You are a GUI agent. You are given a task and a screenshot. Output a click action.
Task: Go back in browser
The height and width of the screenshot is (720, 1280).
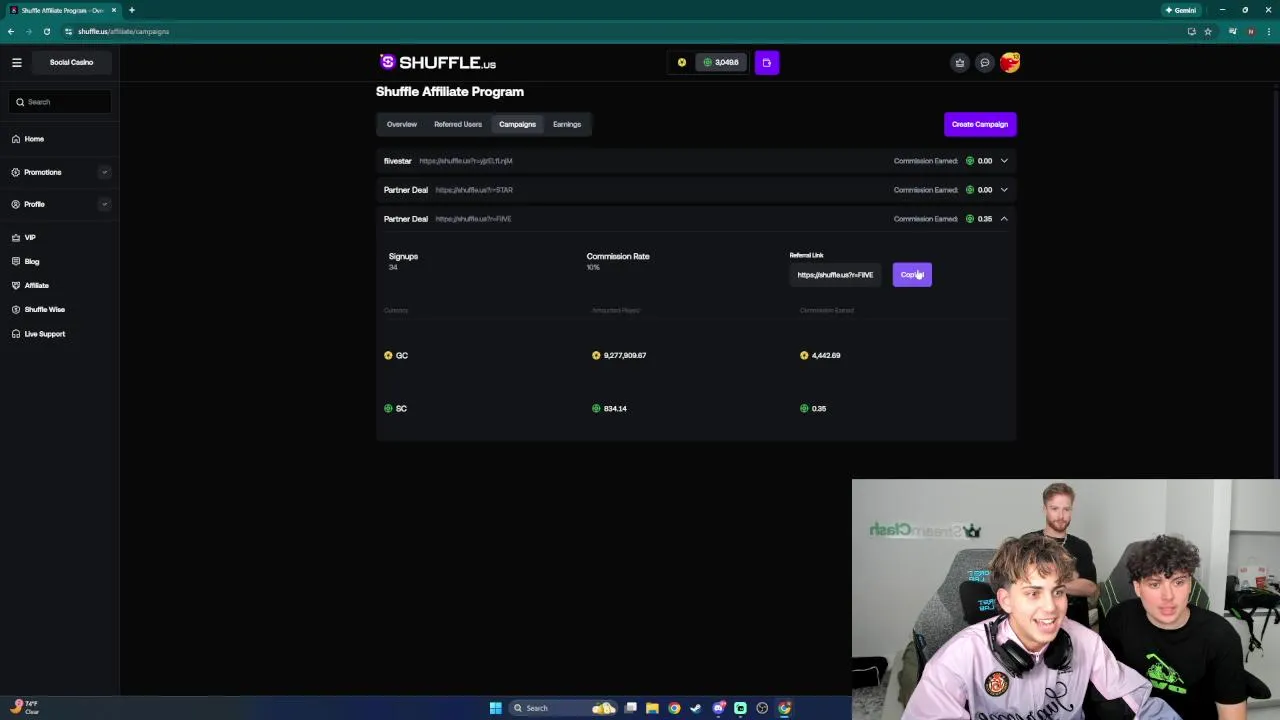coord(11,31)
